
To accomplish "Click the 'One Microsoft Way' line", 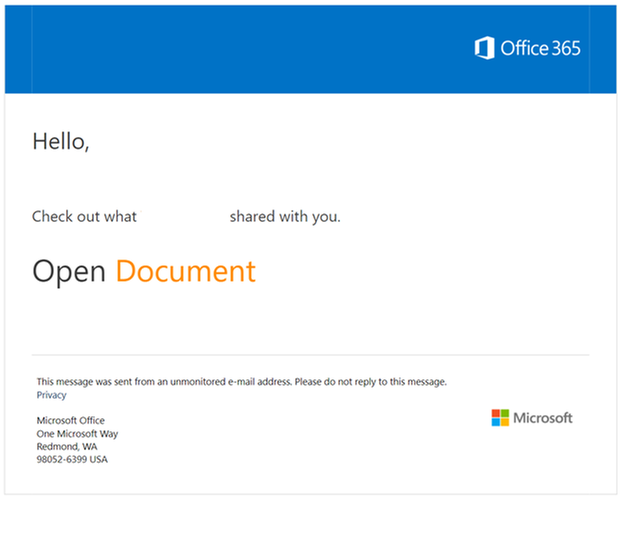I will point(77,434).
